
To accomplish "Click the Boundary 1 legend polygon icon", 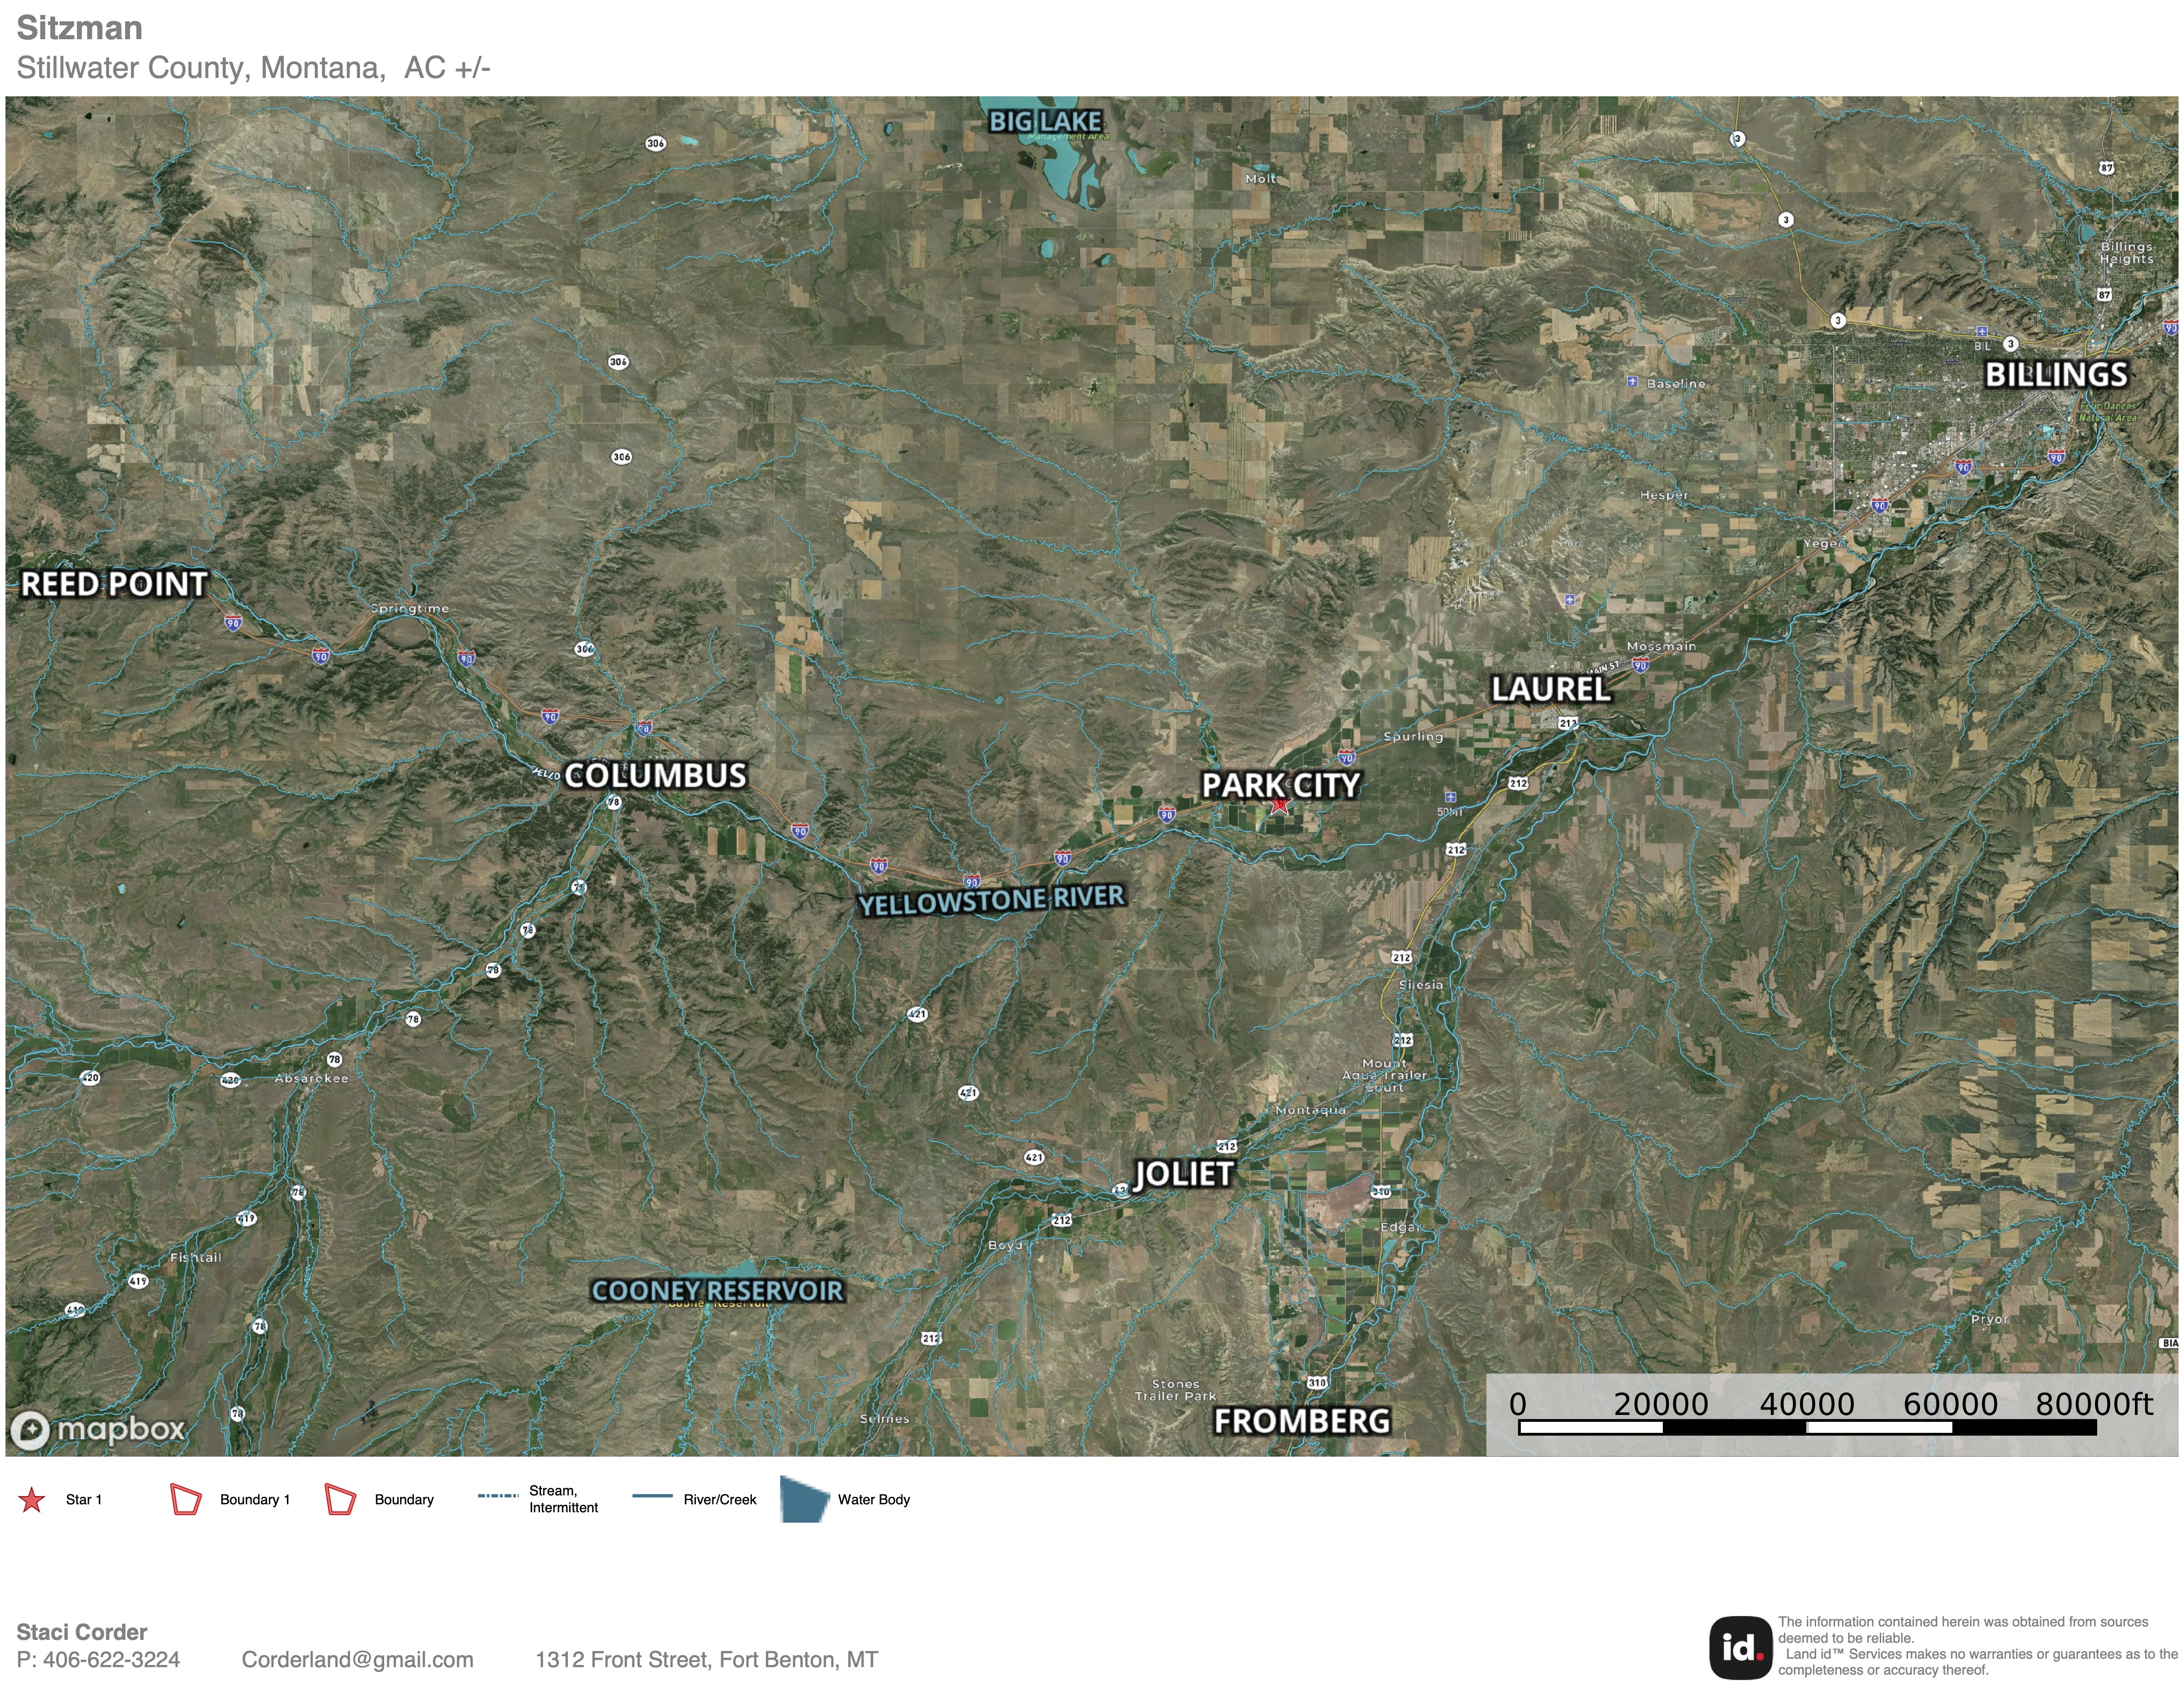I will [186, 1500].
